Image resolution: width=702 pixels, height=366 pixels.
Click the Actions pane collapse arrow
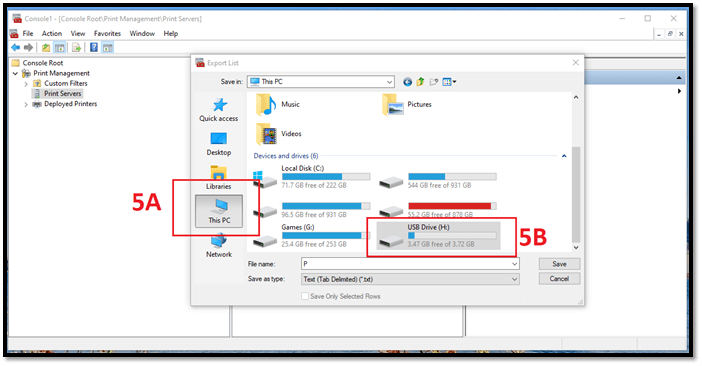point(679,78)
